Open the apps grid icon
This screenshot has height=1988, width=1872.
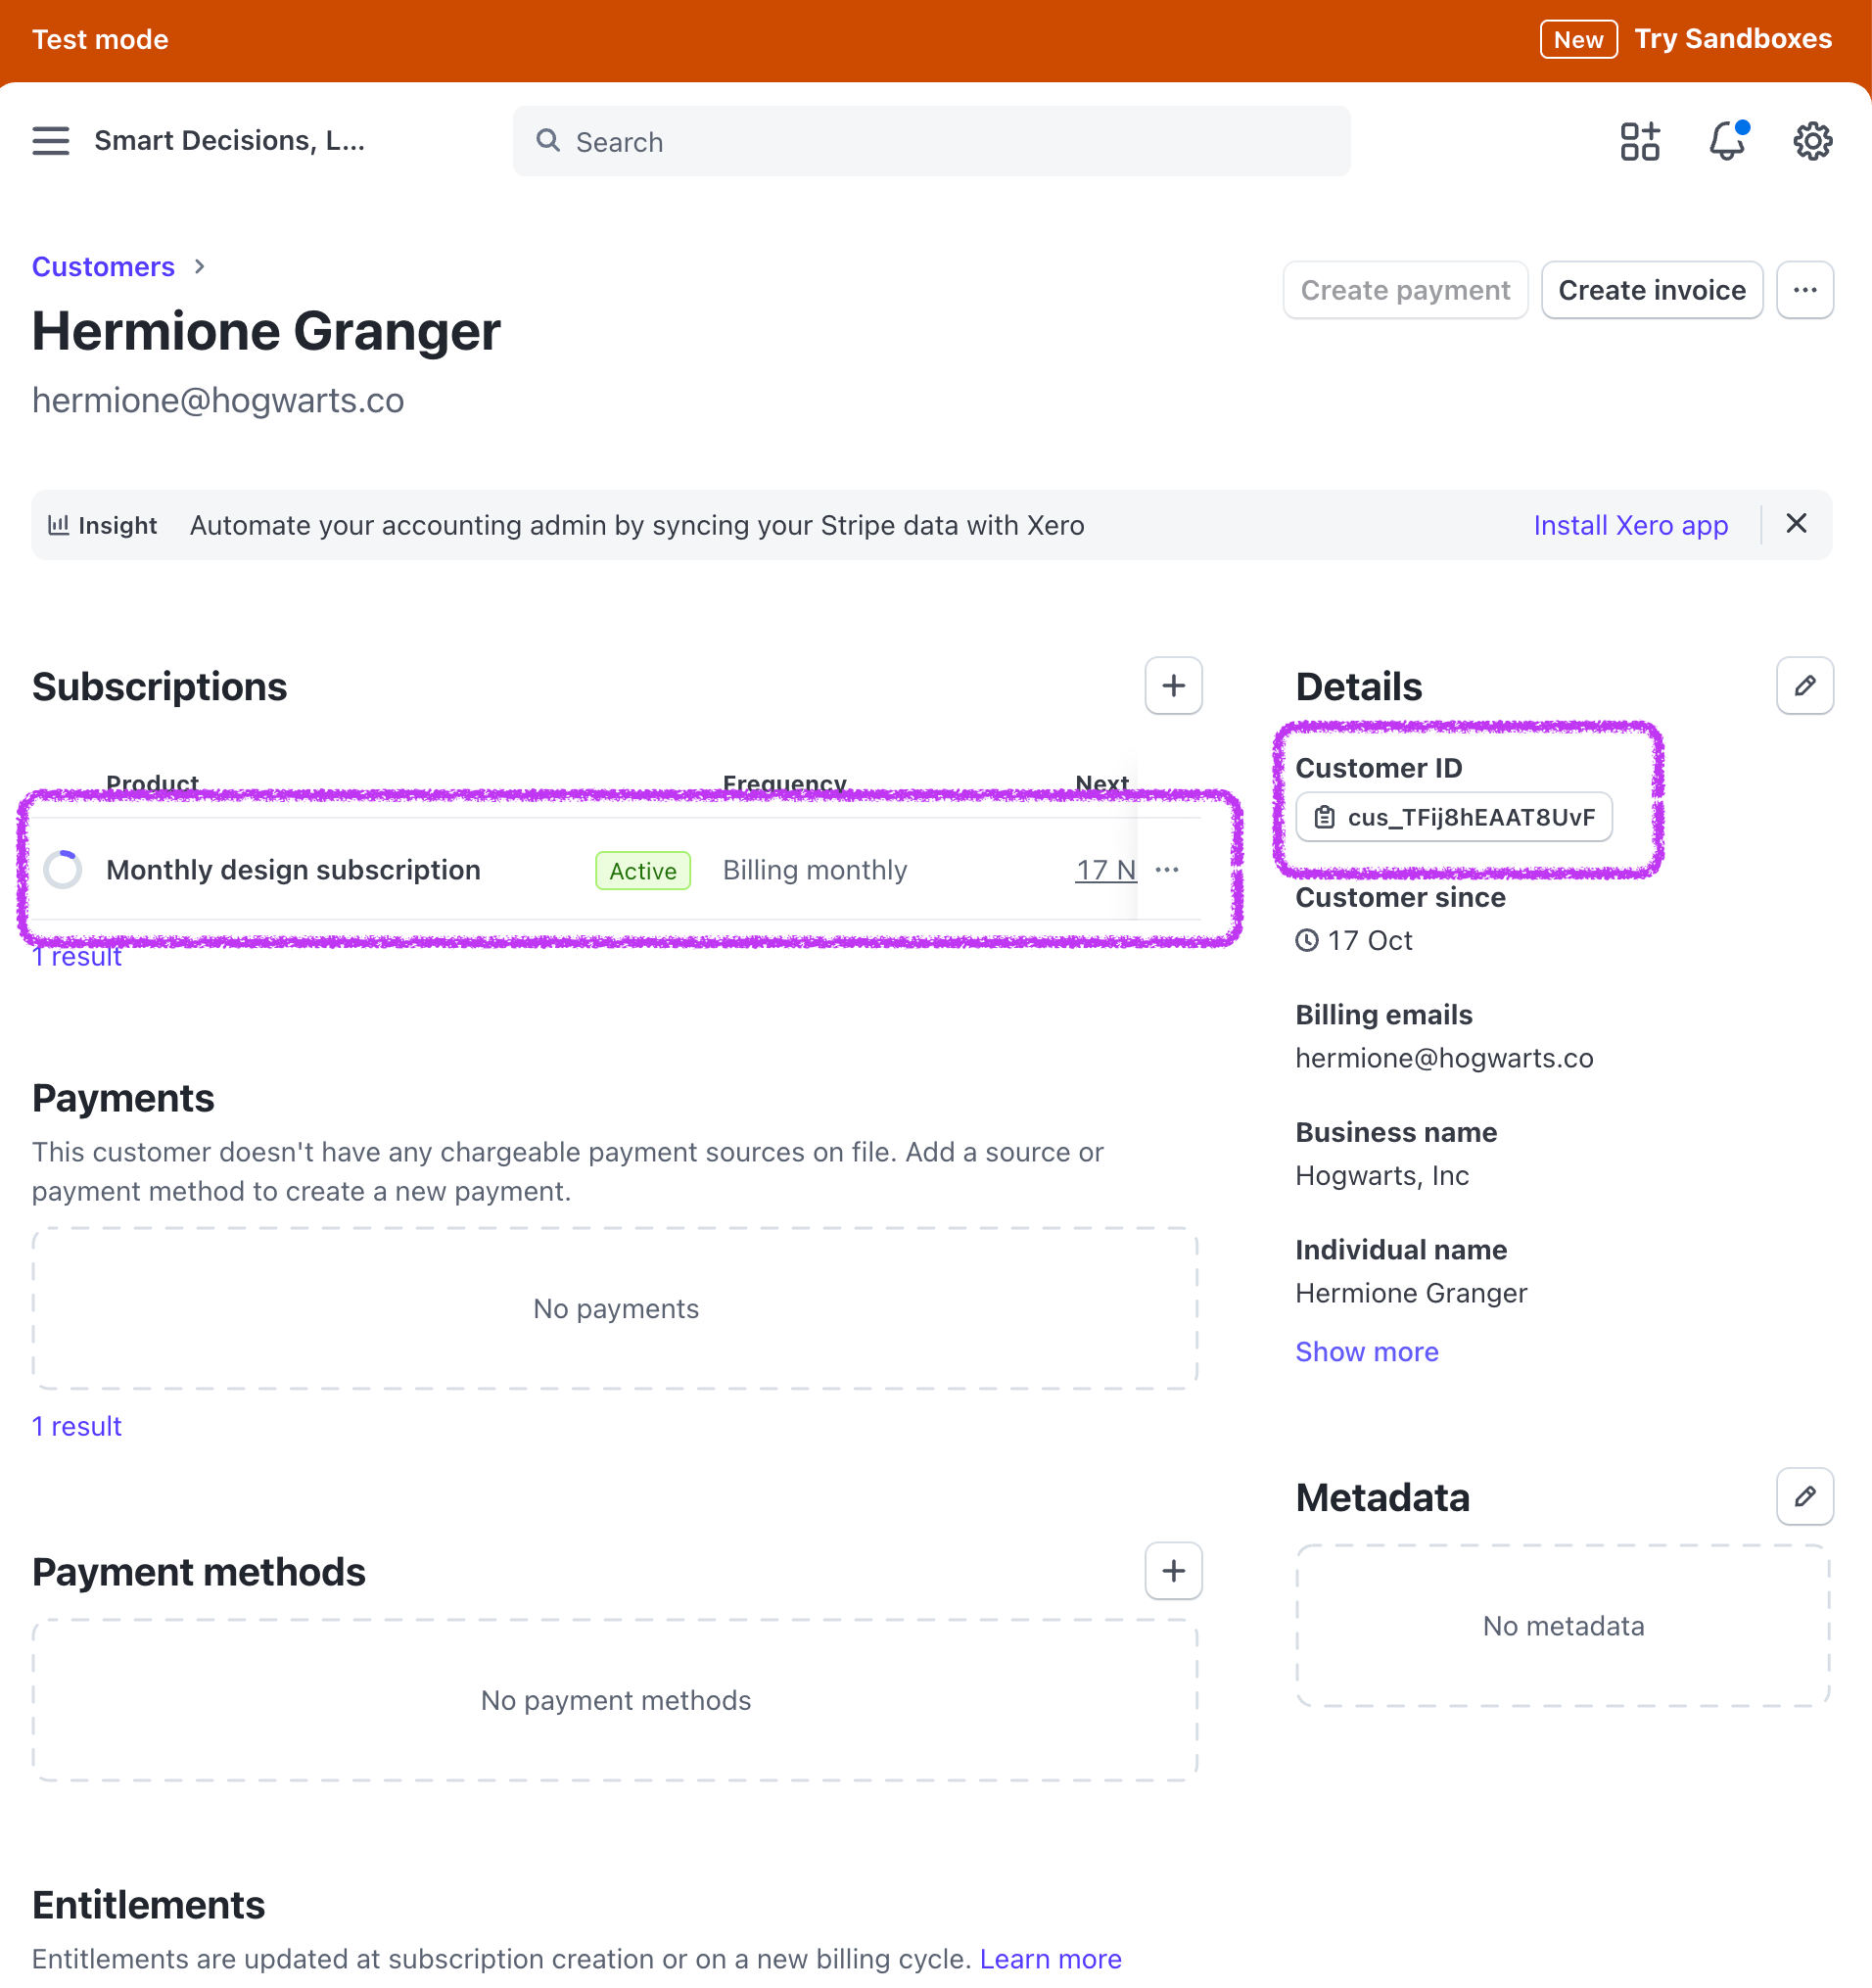click(1639, 141)
